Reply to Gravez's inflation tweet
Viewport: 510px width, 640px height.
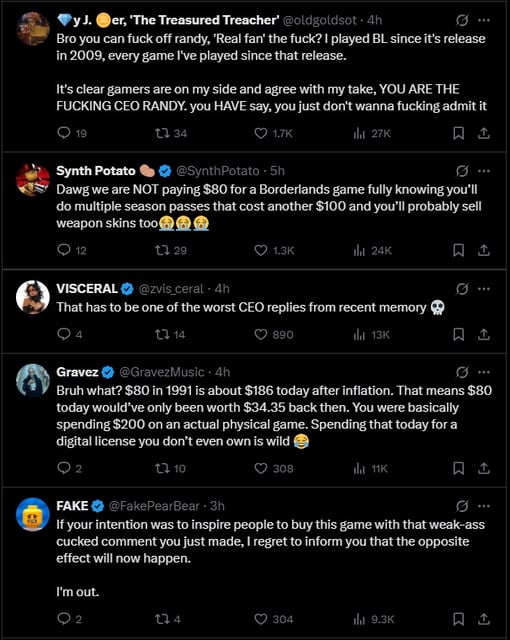point(64,468)
